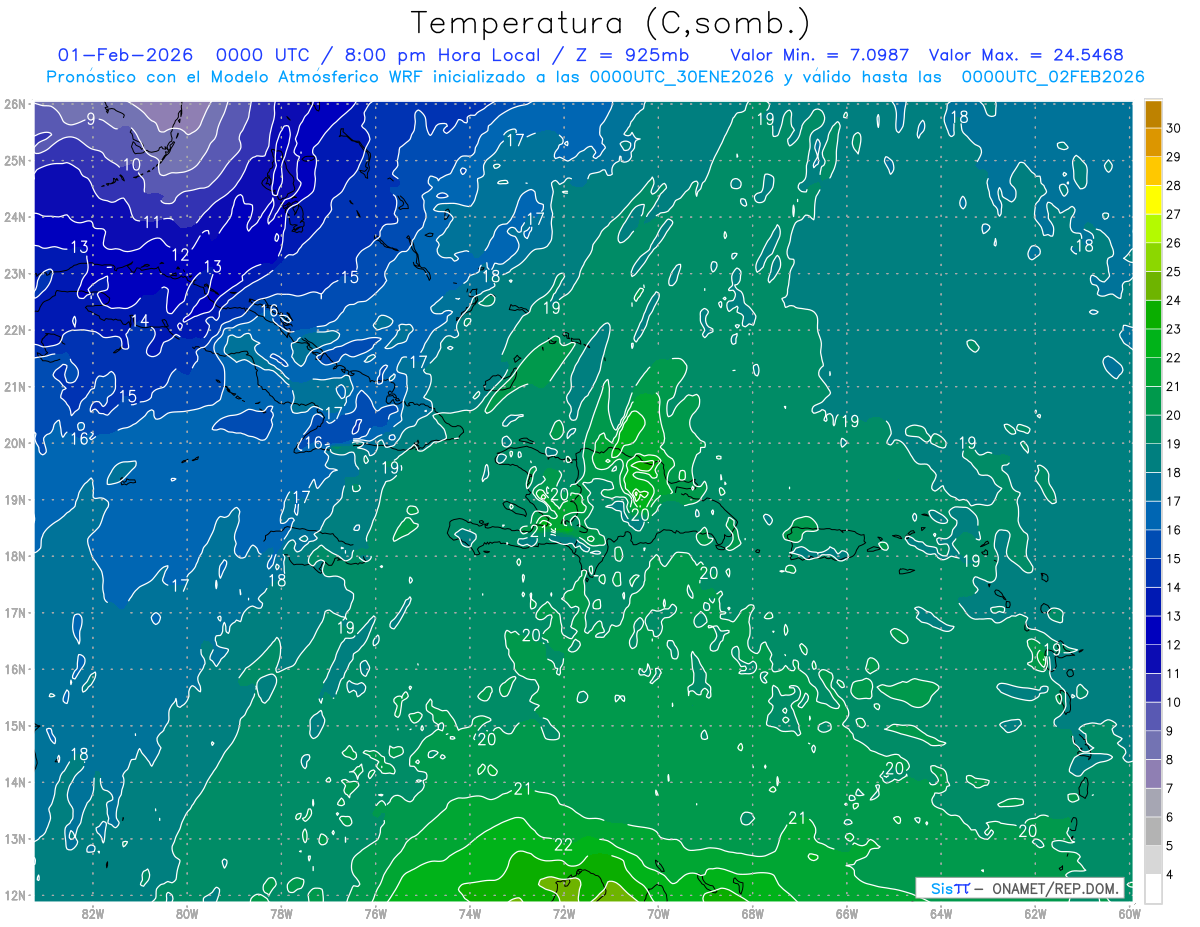The image size is (1200, 927).
Task: Click color scale label '16'
Action: pos(1174,530)
